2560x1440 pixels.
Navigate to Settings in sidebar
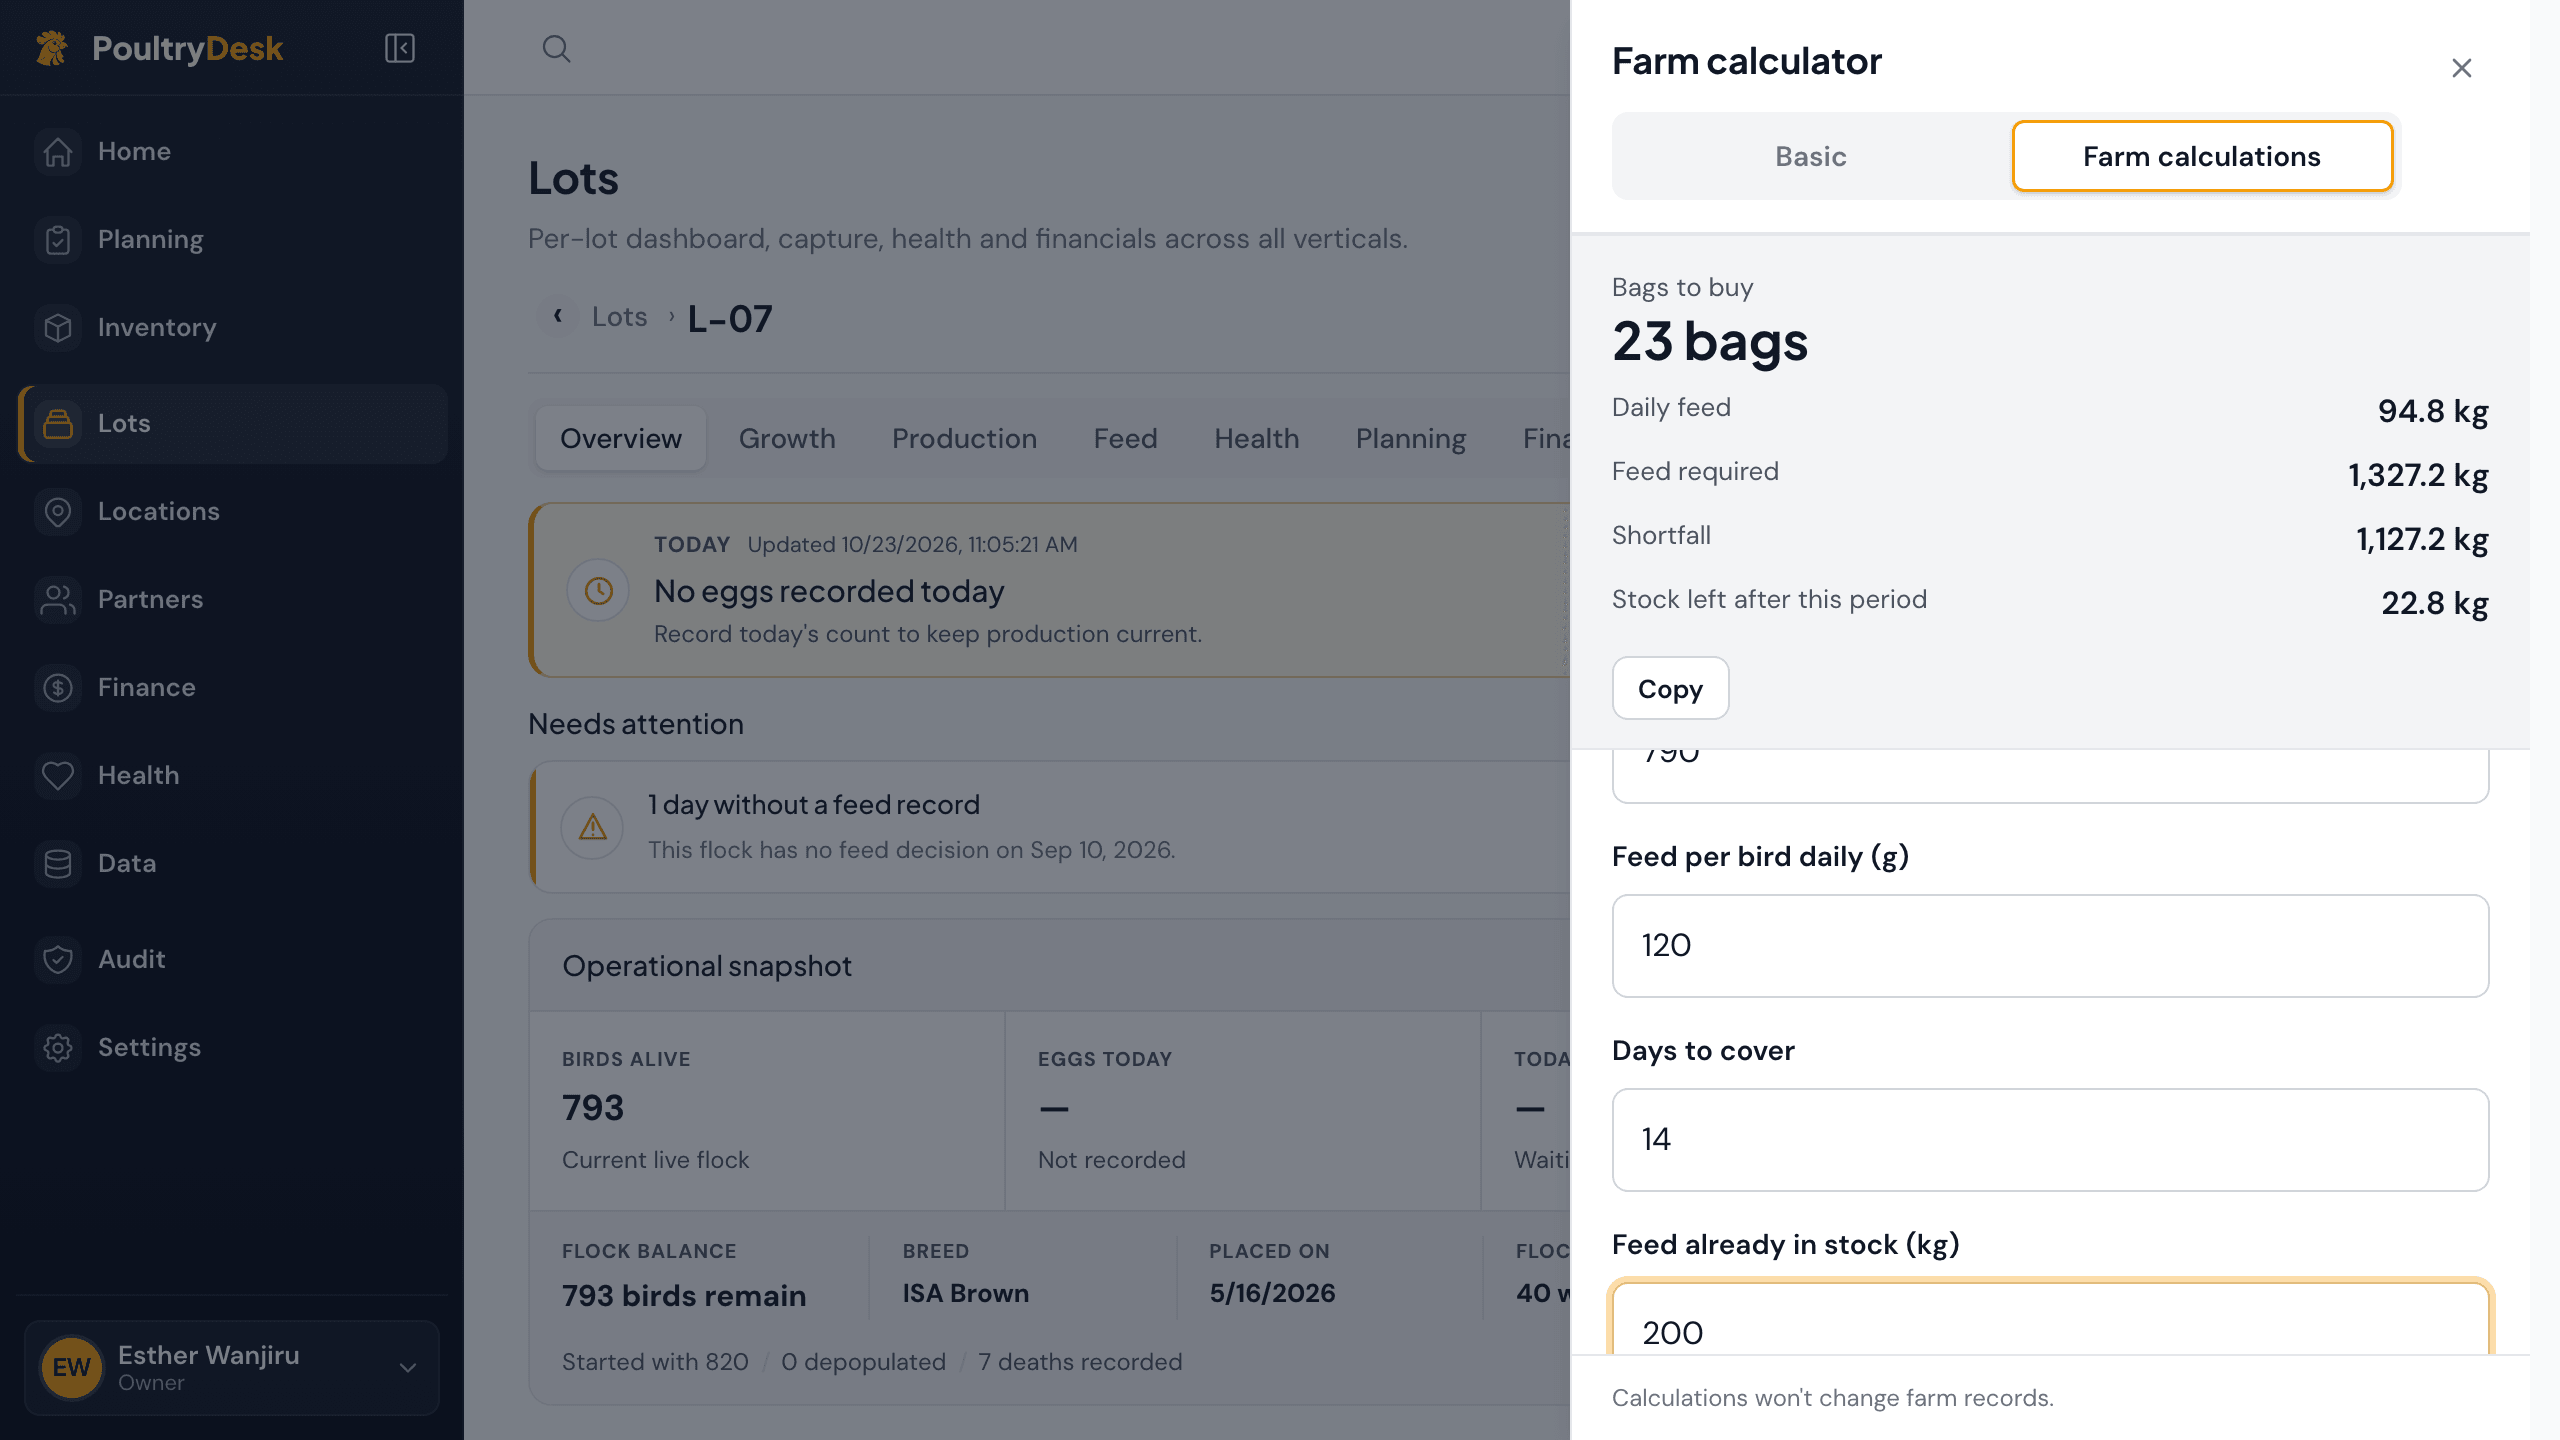point(232,1048)
